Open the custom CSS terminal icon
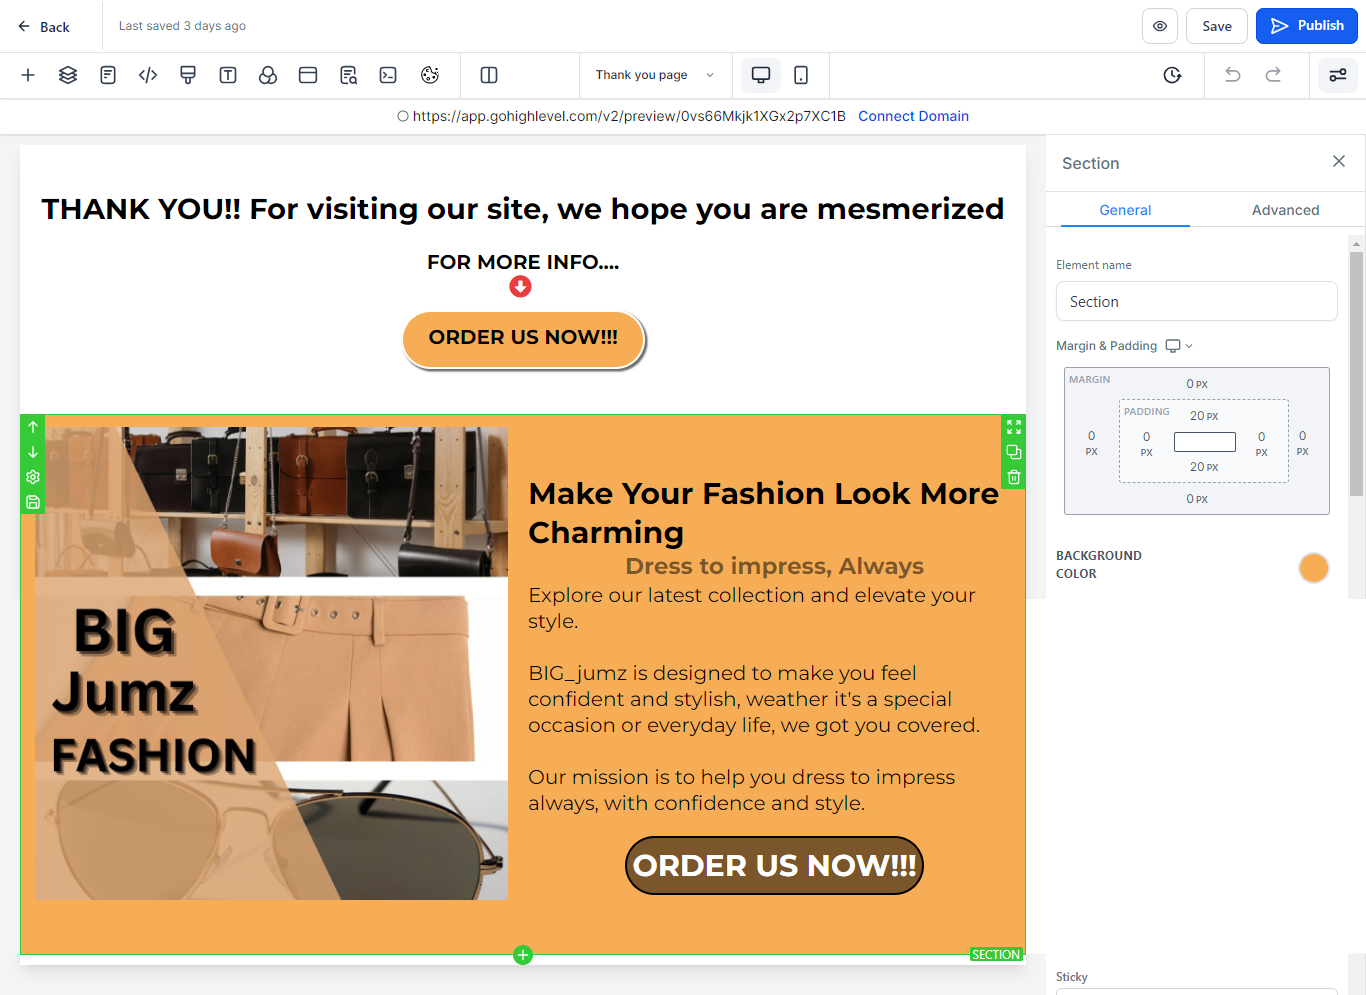This screenshot has height=995, width=1366. [388, 75]
